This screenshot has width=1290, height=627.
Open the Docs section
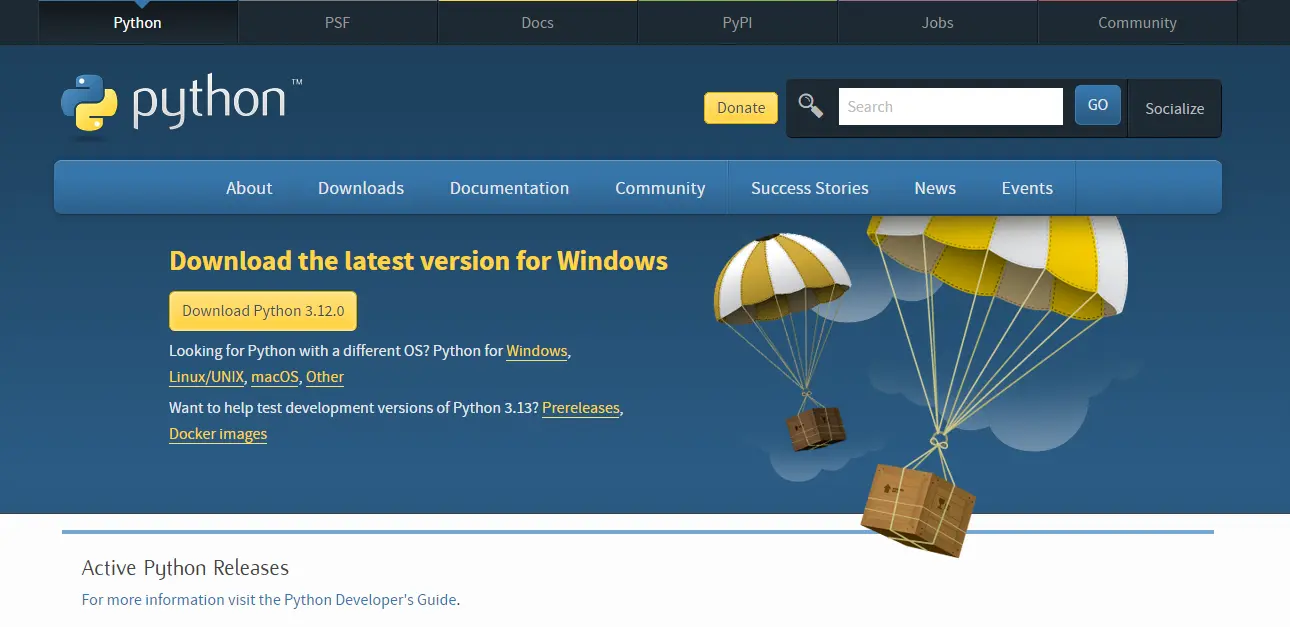pos(537,22)
